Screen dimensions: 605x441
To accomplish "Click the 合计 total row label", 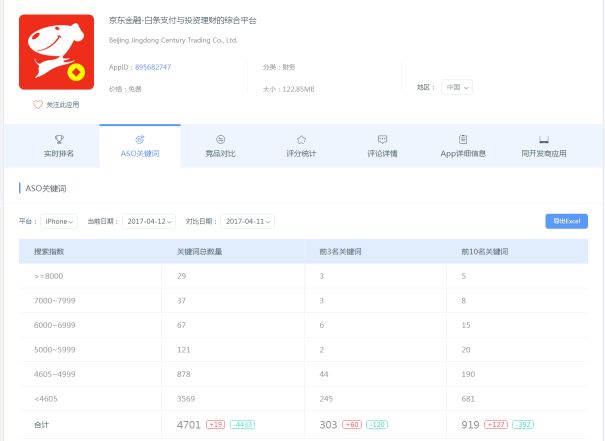I will click(x=41, y=425).
